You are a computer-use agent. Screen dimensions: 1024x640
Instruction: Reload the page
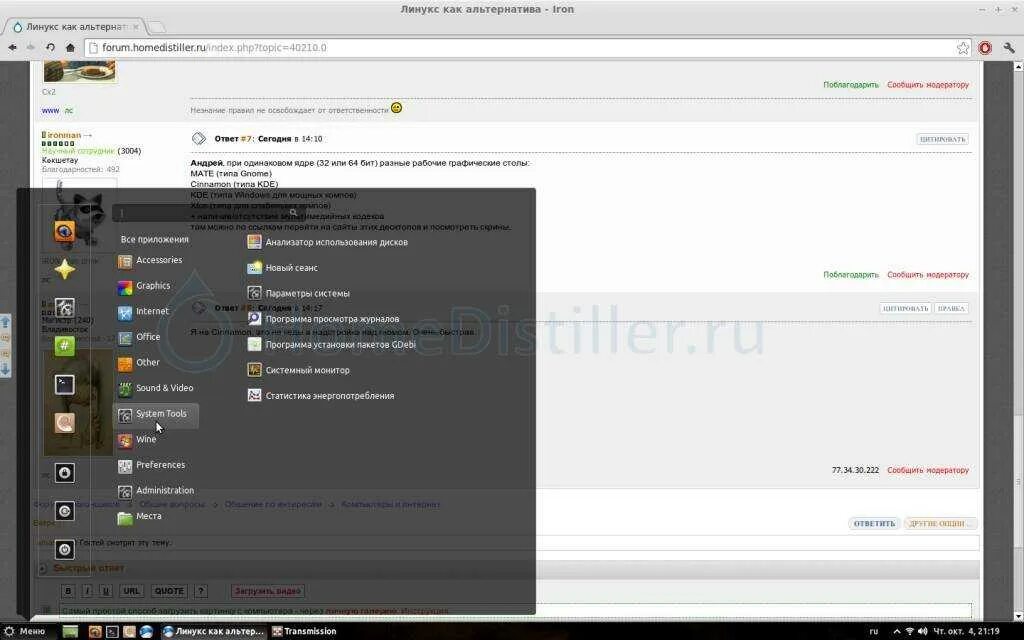coord(50,48)
